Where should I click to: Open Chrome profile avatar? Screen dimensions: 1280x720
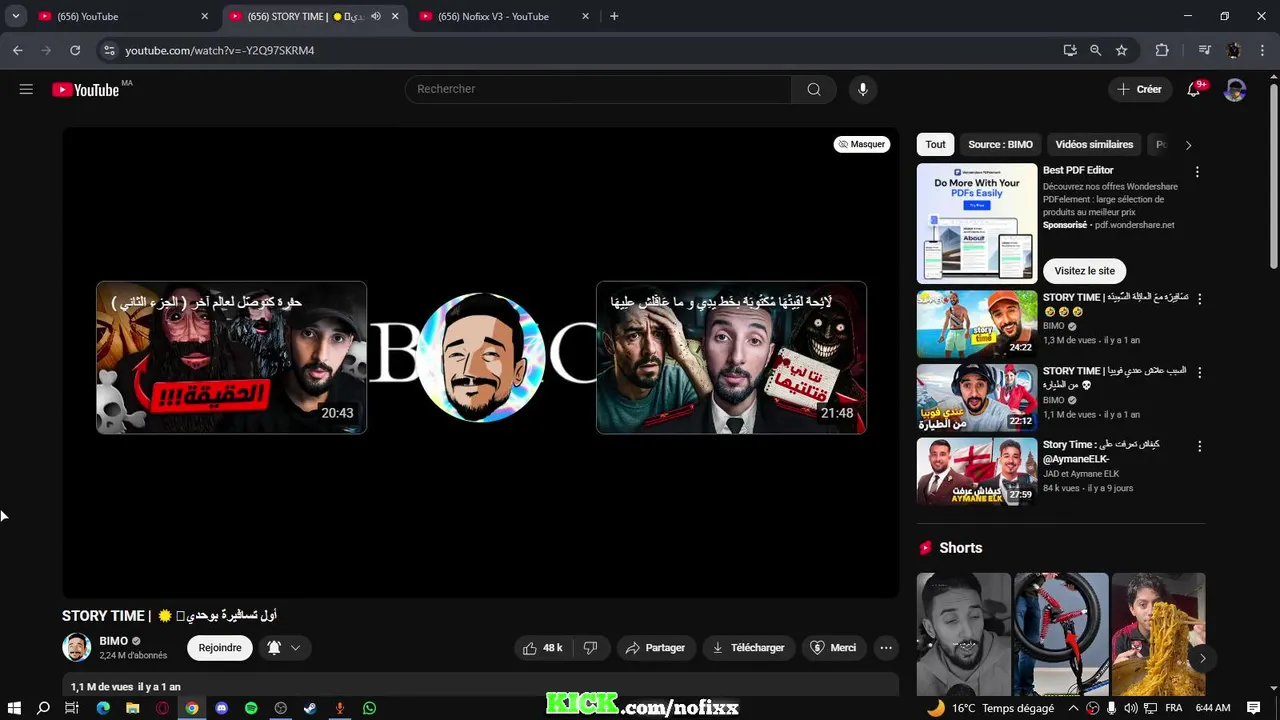(1234, 50)
